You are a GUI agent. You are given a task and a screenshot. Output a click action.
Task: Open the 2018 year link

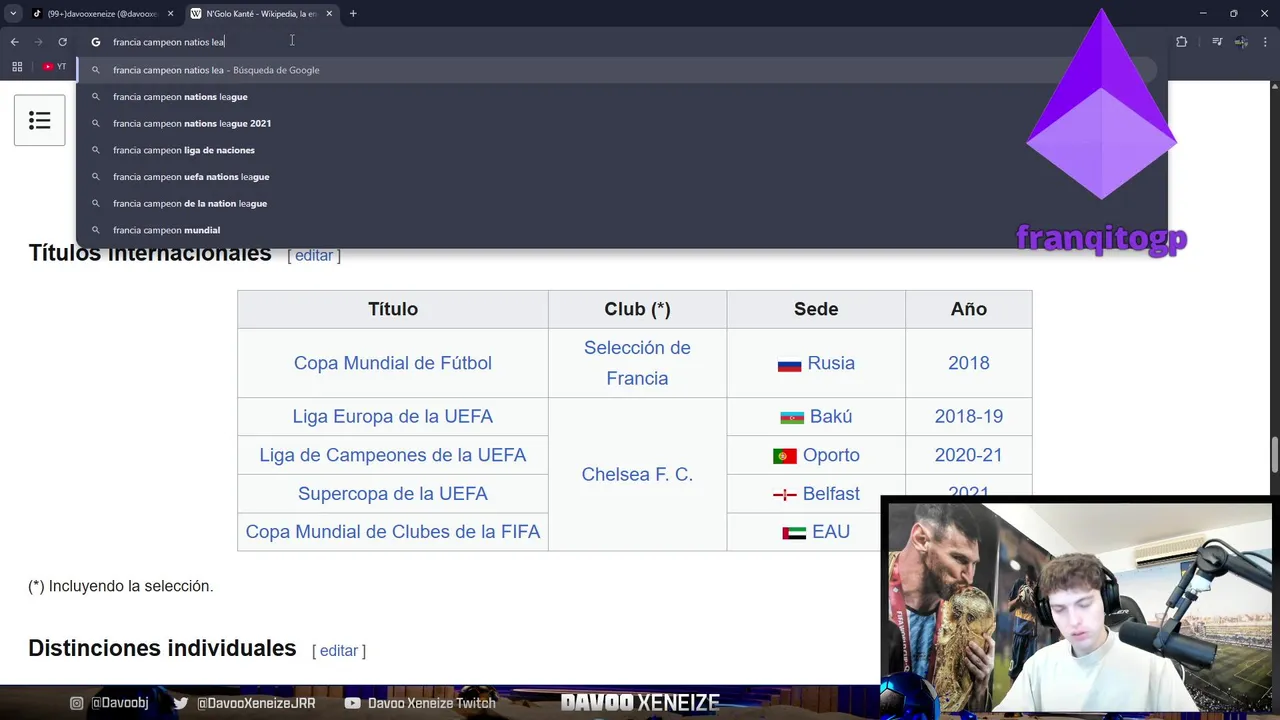coord(969,363)
